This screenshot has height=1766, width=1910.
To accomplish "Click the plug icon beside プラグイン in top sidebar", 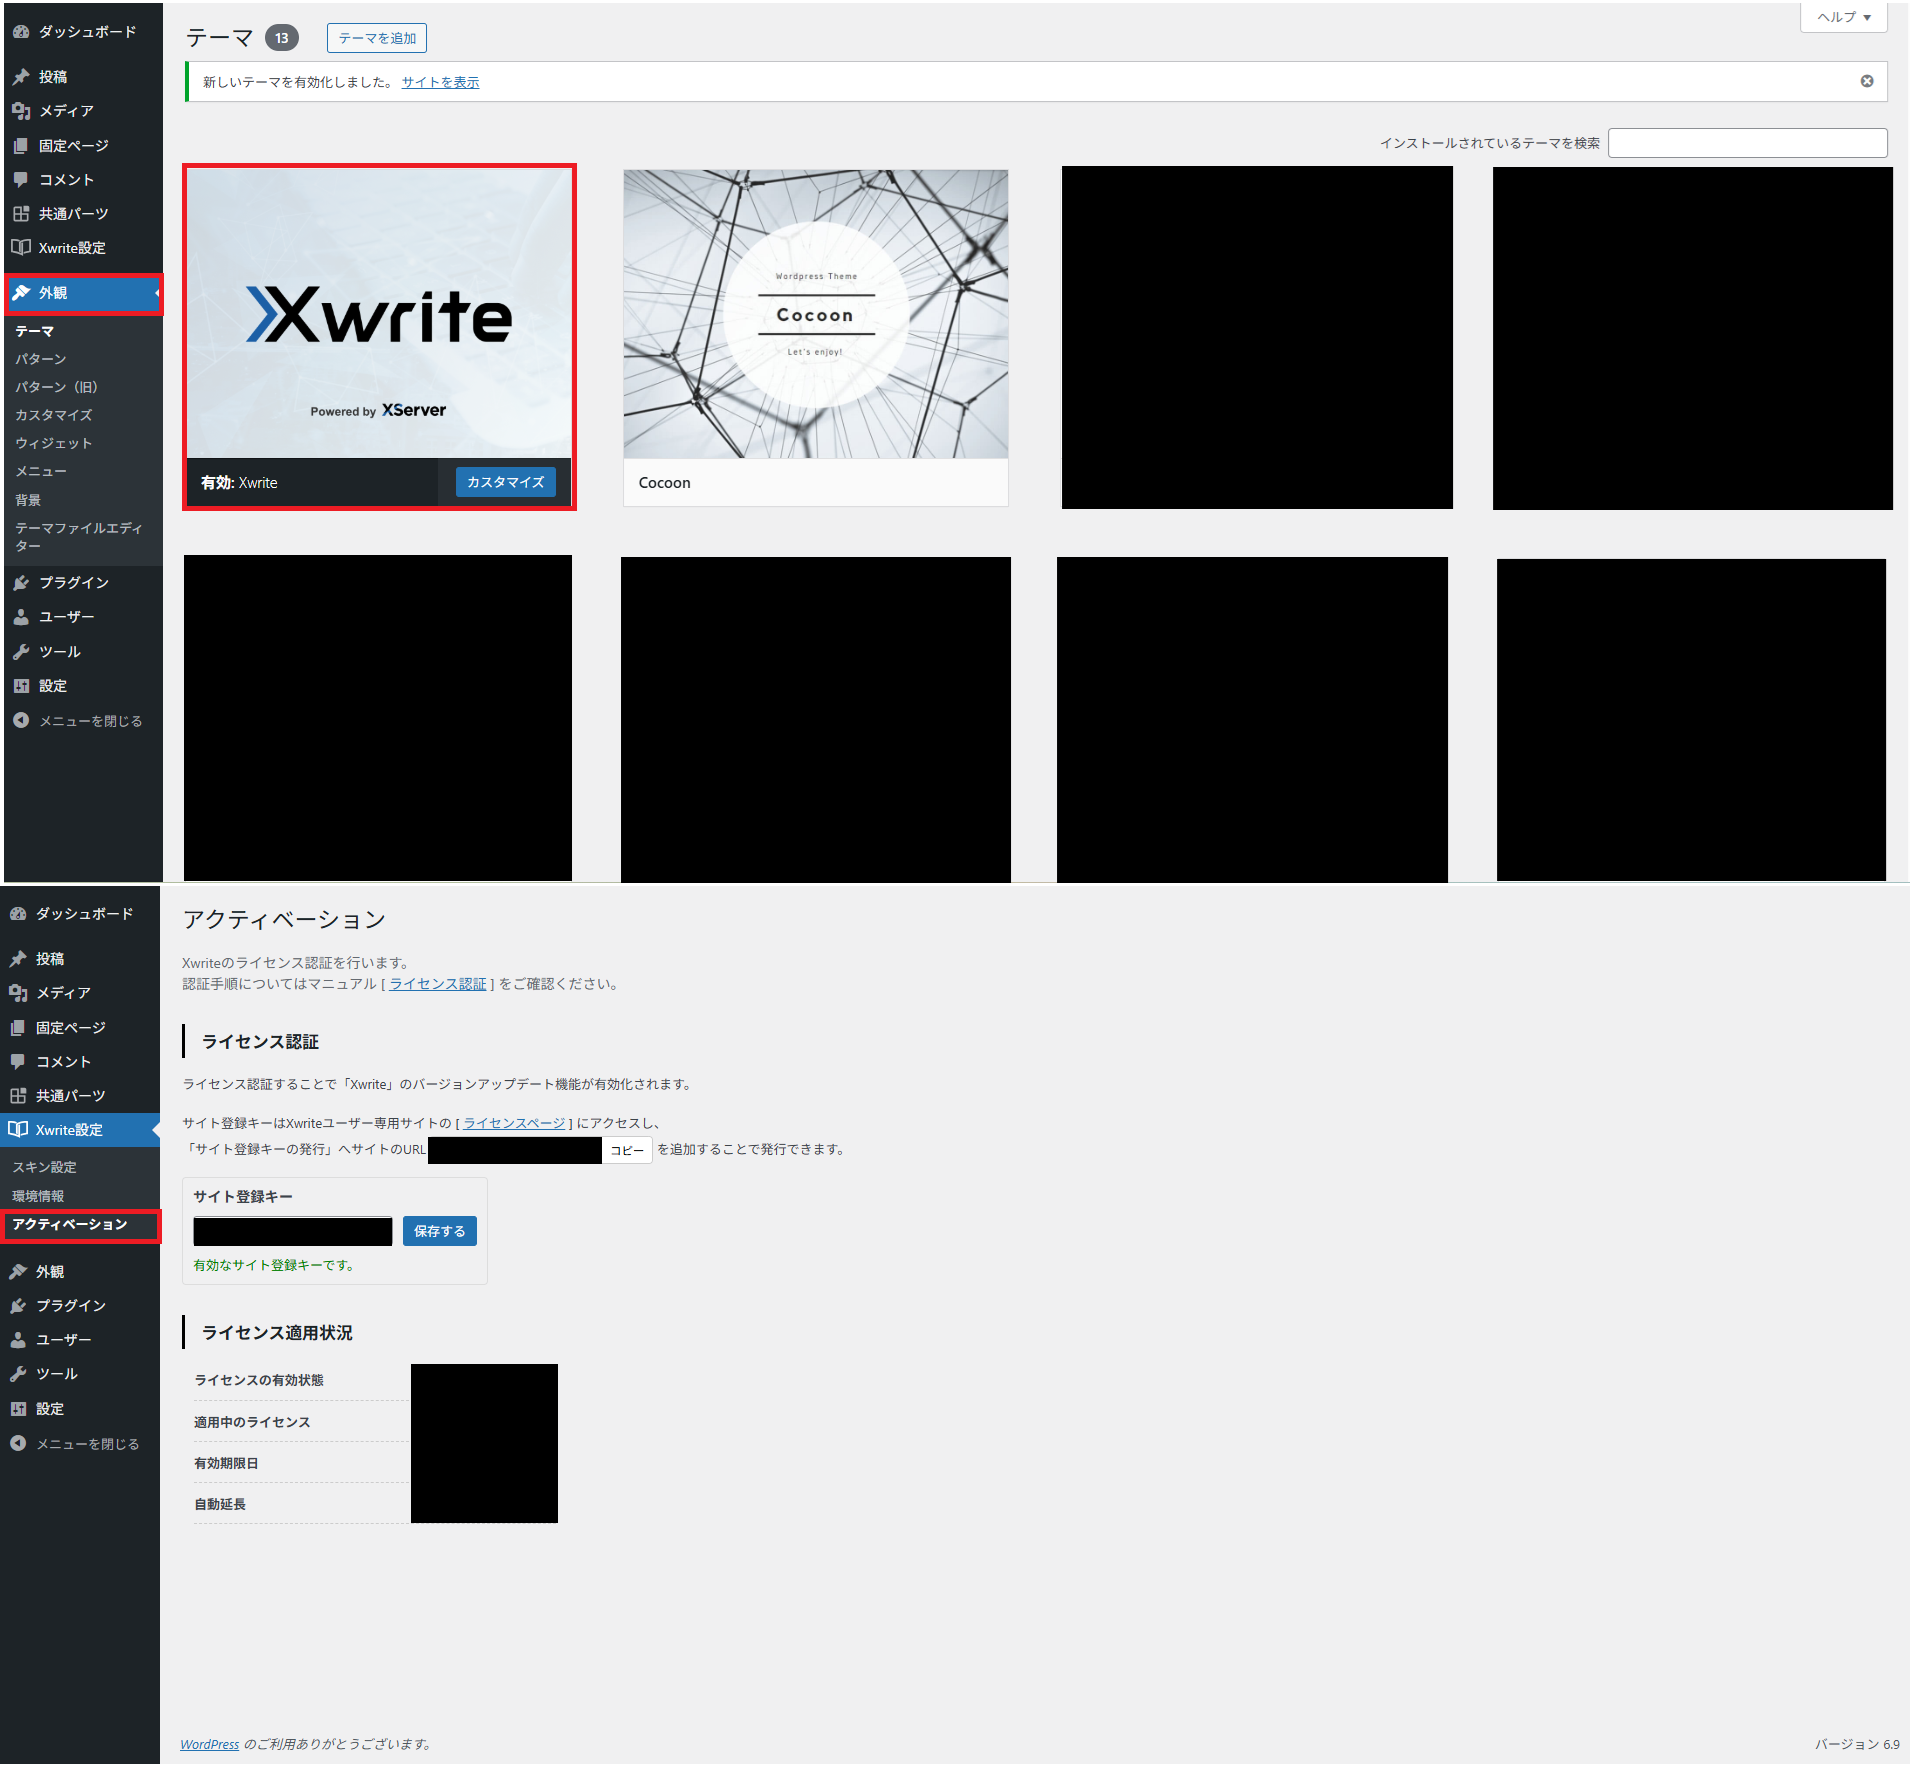I will [21, 583].
